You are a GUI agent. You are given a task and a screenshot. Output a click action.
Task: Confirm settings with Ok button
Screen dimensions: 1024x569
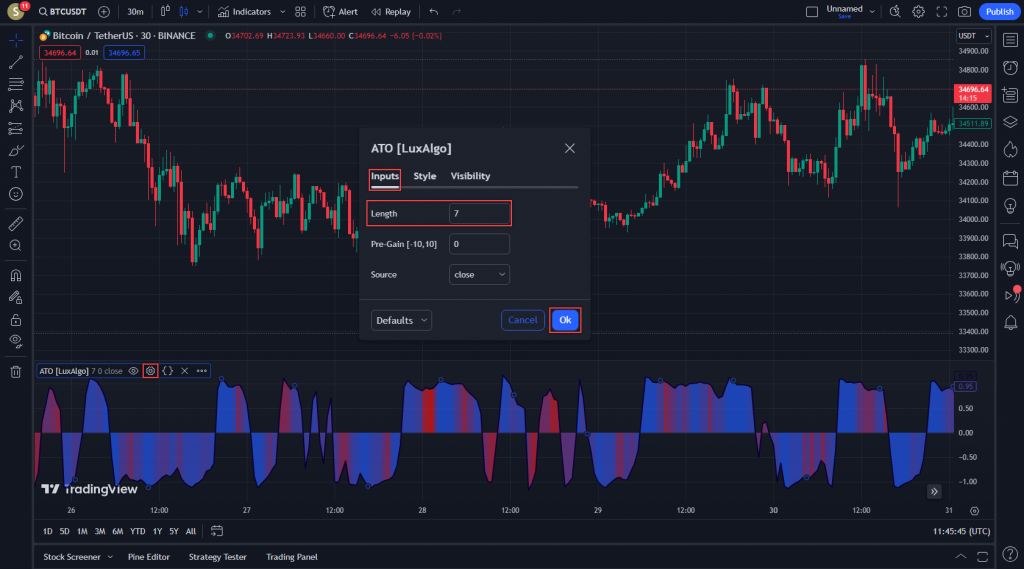(x=565, y=320)
